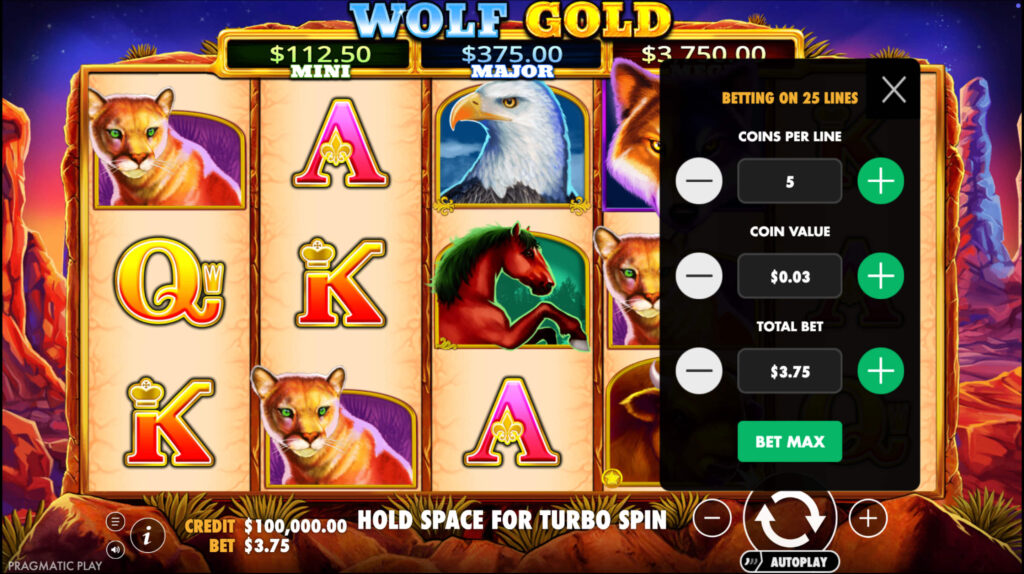Click the MINI jackpot display

[x=319, y=59]
